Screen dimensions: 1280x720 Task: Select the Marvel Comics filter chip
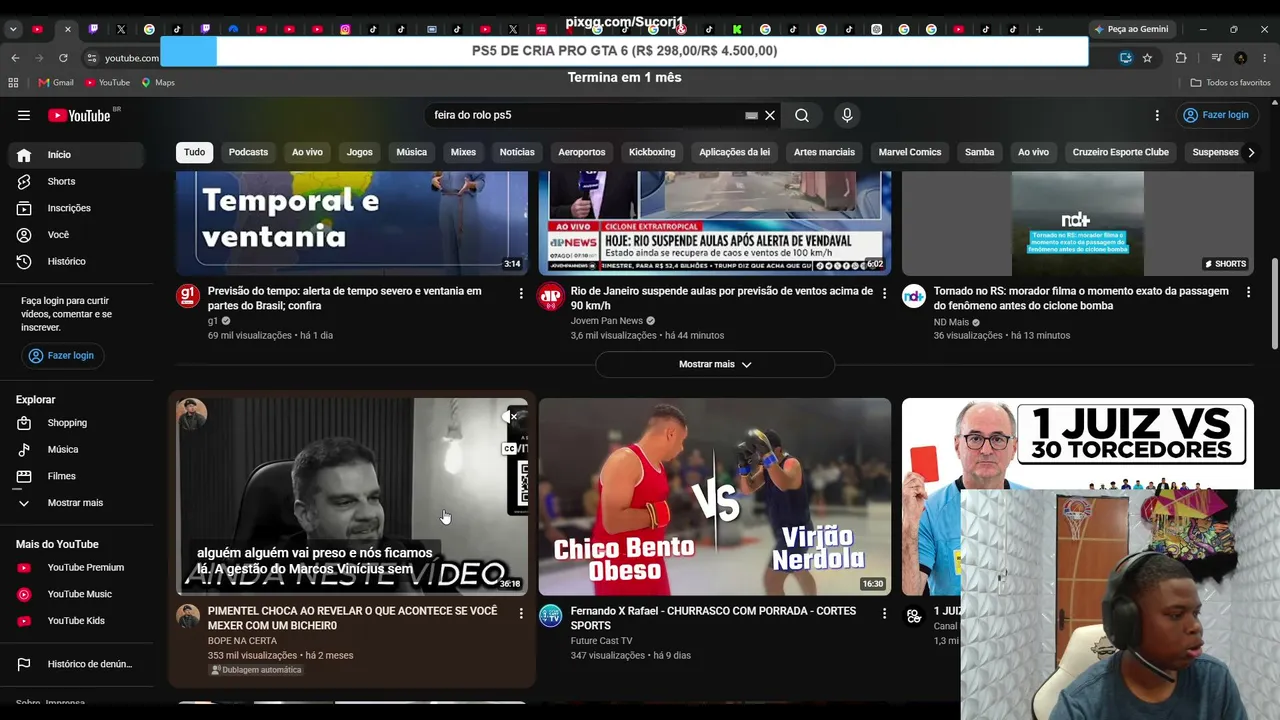(910, 152)
